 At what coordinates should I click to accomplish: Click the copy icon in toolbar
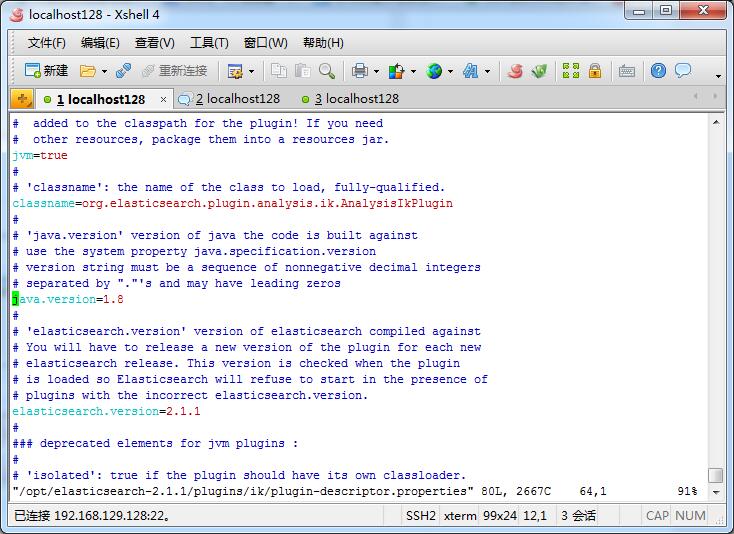(279, 71)
